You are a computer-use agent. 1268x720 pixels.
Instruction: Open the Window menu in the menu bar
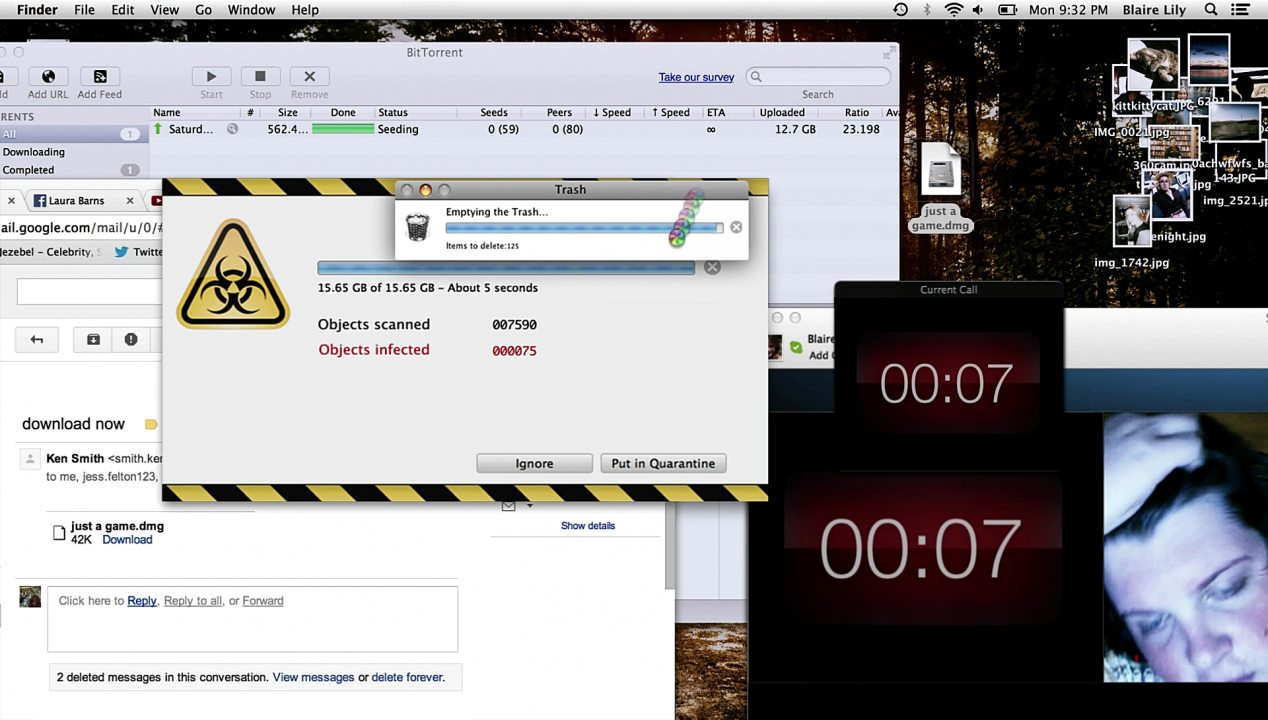coord(251,10)
